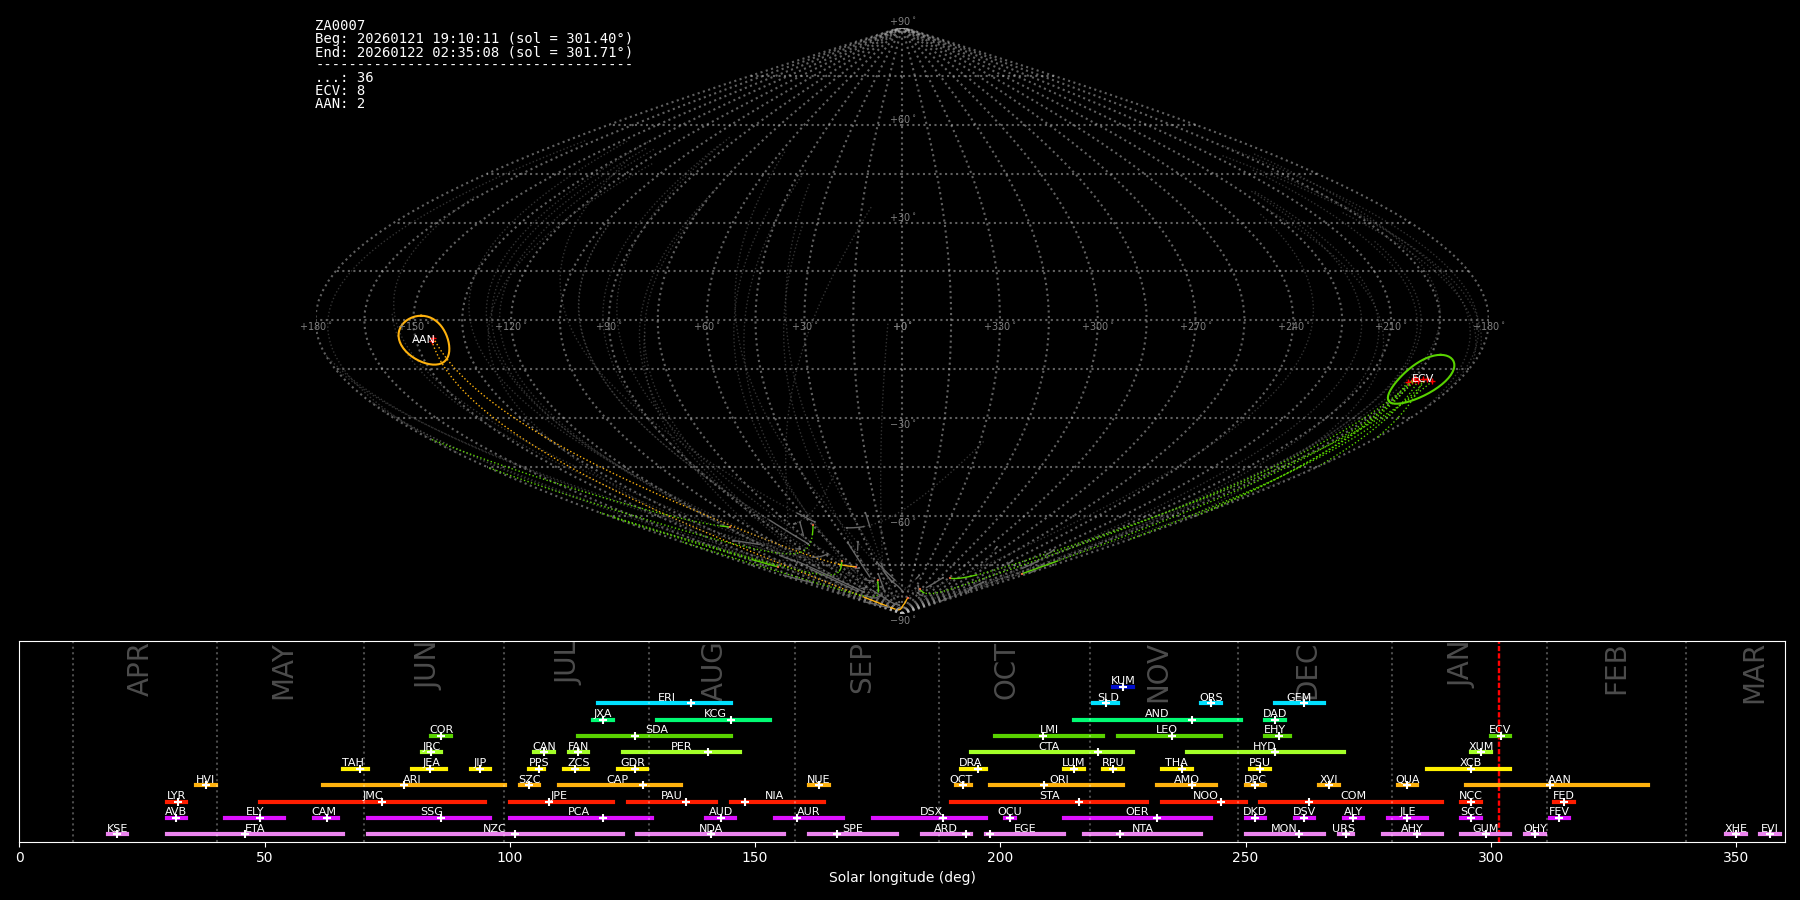
Task: Pick the STA shower label in timeline
Action: point(1050,796)
